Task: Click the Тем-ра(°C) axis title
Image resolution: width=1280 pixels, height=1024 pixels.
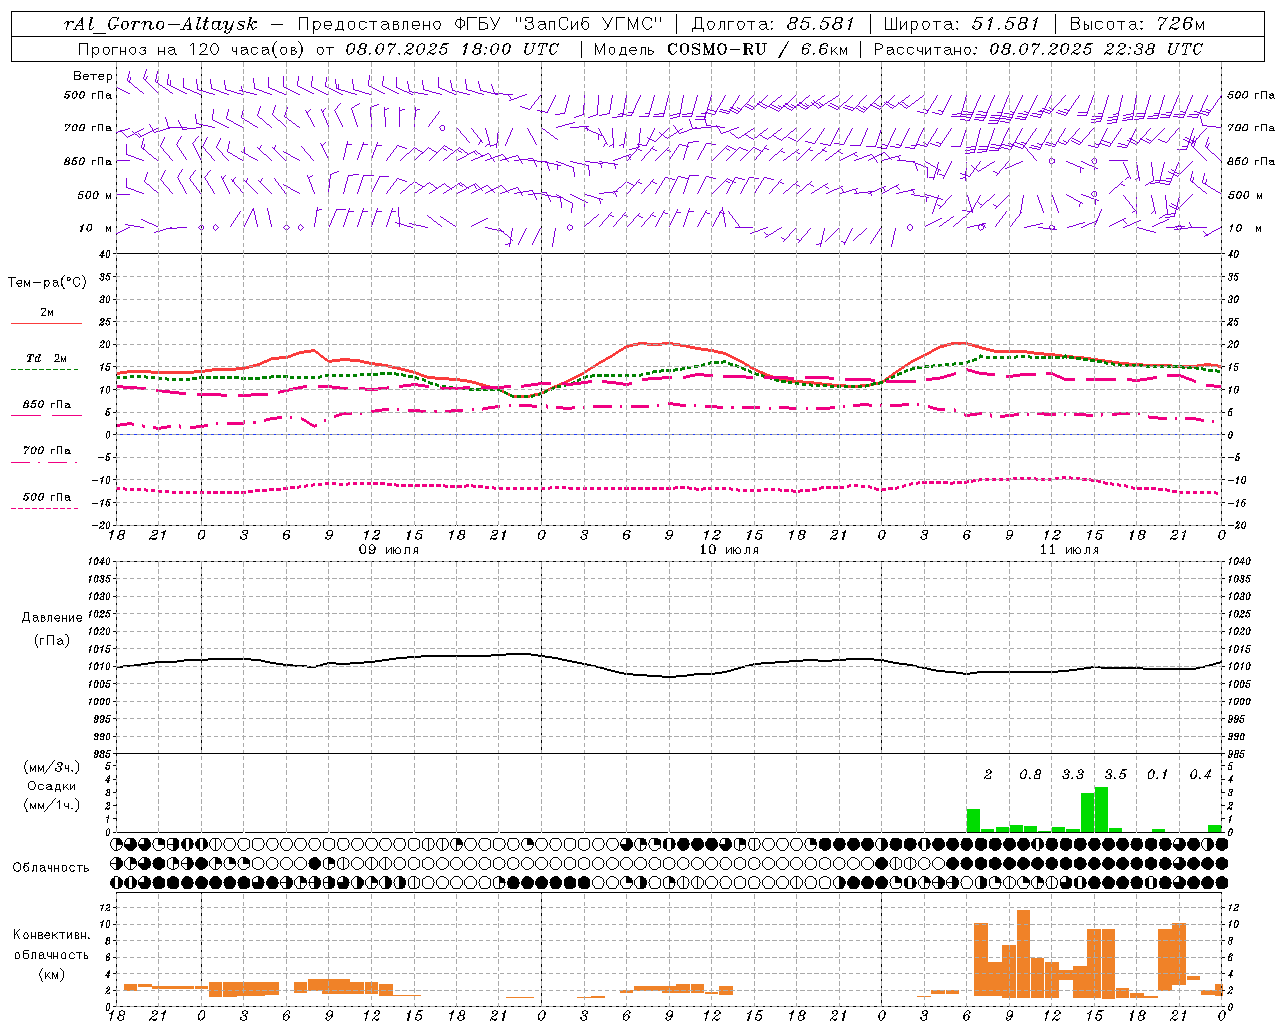Action: pos(47,283)
